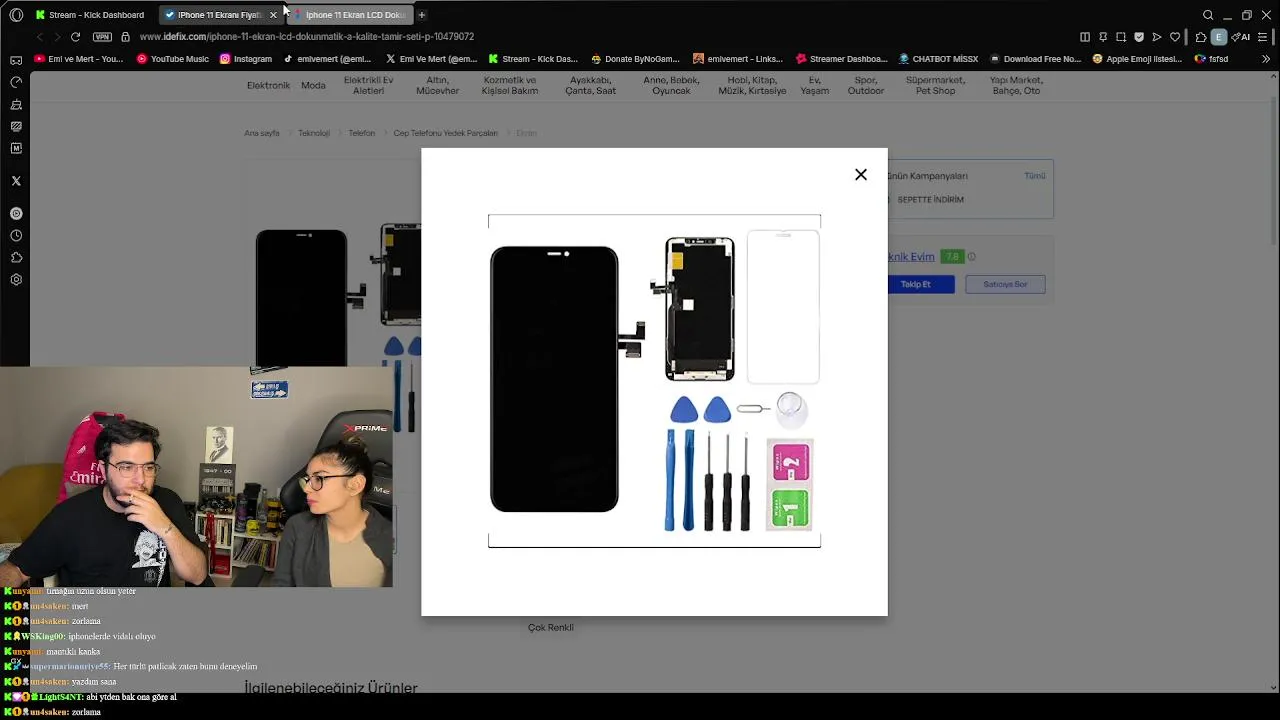
Task: Go forward to next page
Action: pos(57,37)
